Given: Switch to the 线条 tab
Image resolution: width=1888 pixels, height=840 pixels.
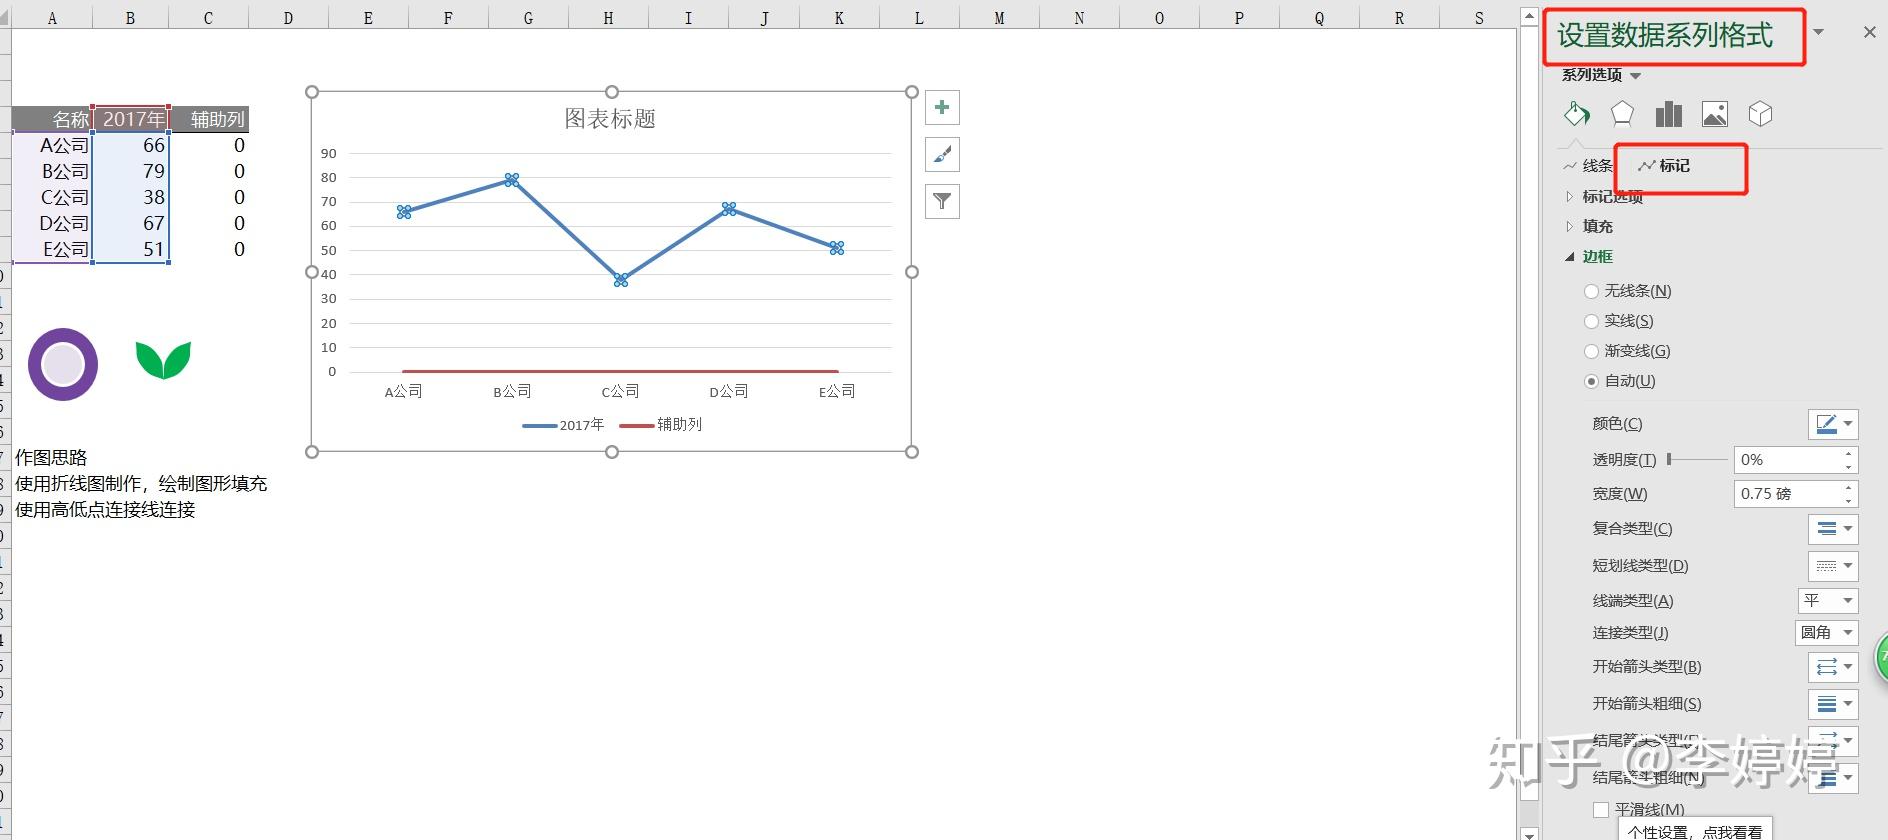Looking at the screenshot, I should coord(1588,166).
